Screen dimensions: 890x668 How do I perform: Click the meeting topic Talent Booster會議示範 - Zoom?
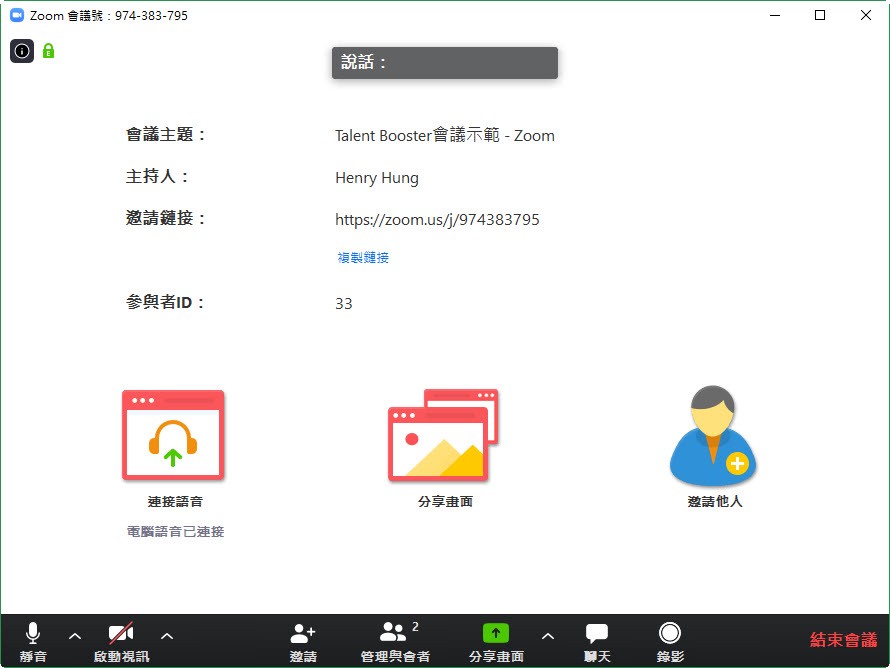click(x=445, y=136)
